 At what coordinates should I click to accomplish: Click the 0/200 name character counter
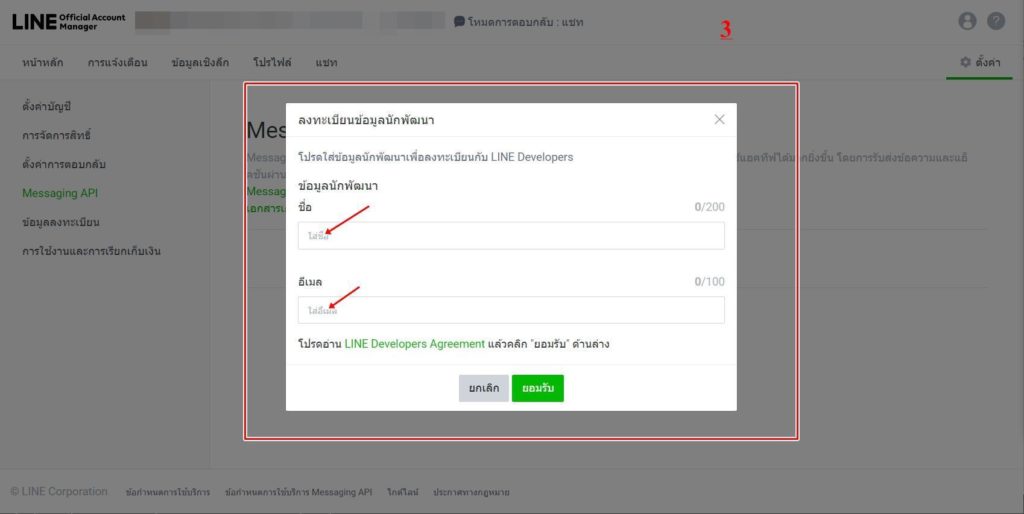pos(709,207)
